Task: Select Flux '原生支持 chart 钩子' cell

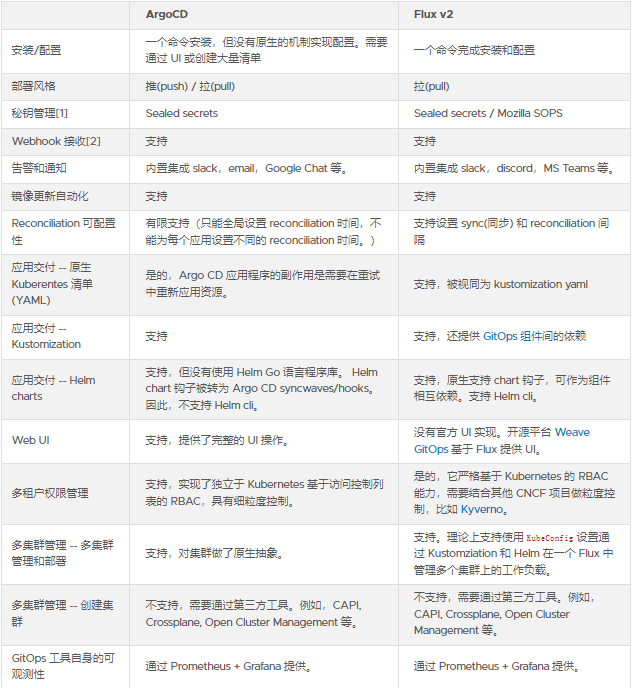Action: click(x=512, y=388)
